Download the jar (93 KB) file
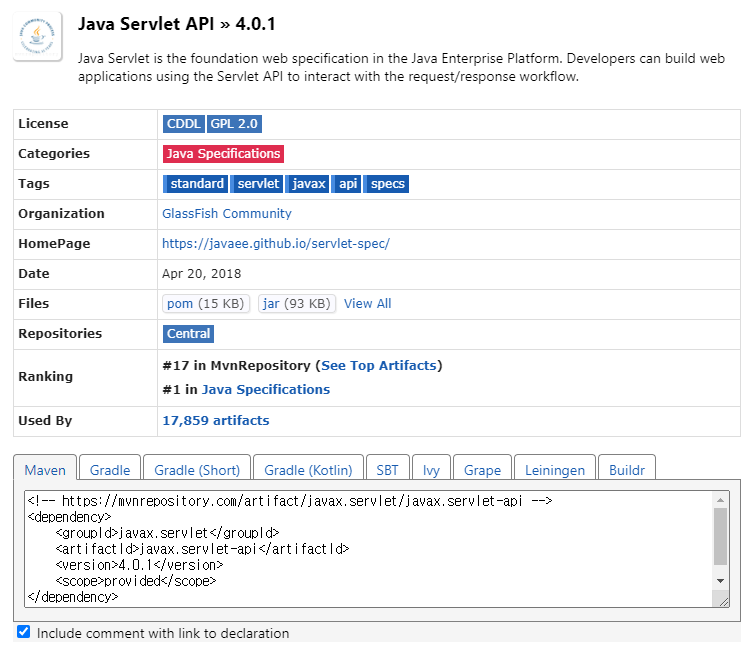 click(297, 304)
